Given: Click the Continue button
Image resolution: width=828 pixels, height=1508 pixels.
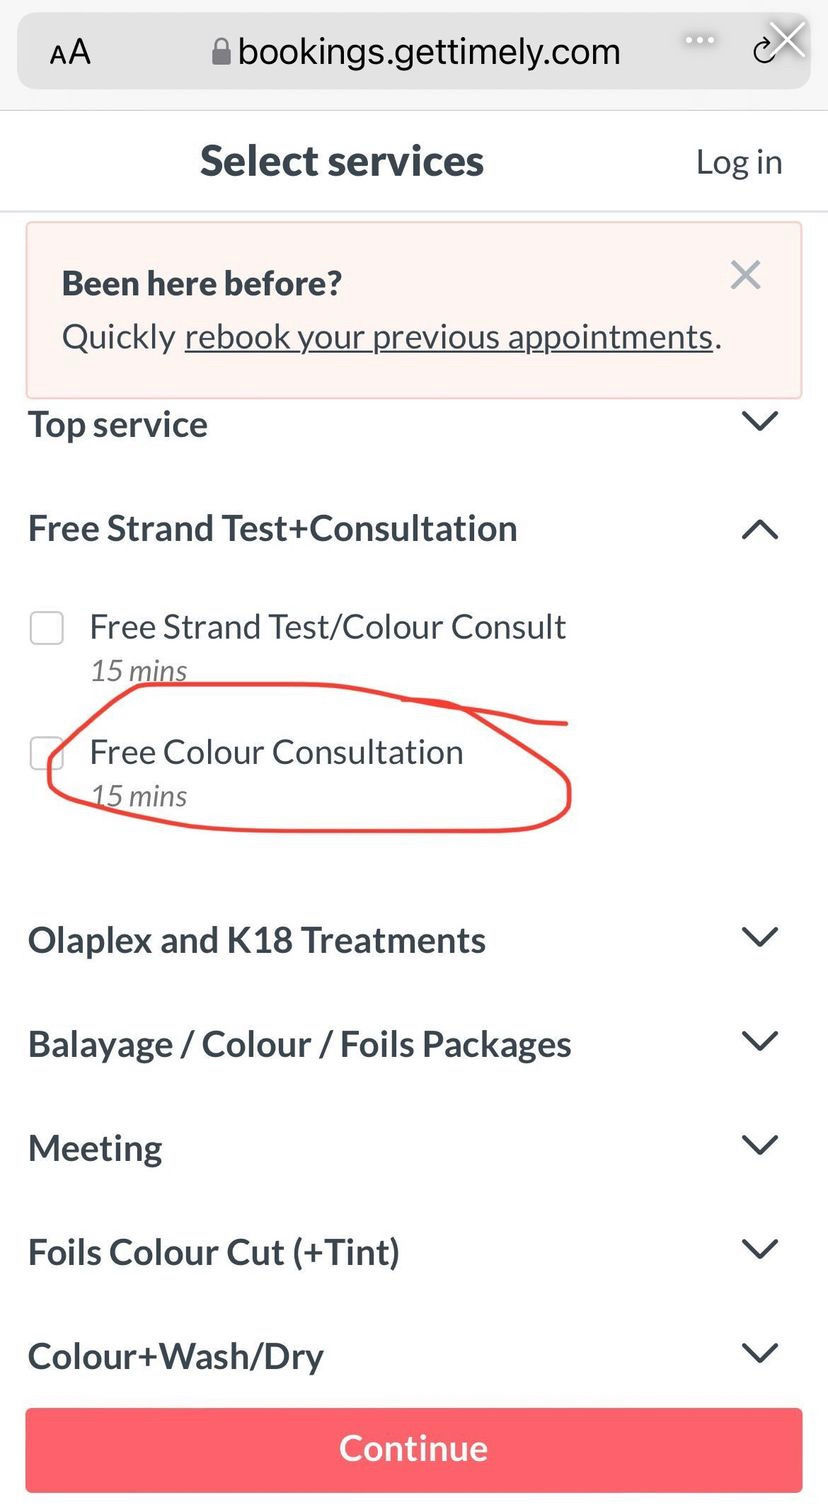Looking at the screenshot, I should [x=414, y=1449].
